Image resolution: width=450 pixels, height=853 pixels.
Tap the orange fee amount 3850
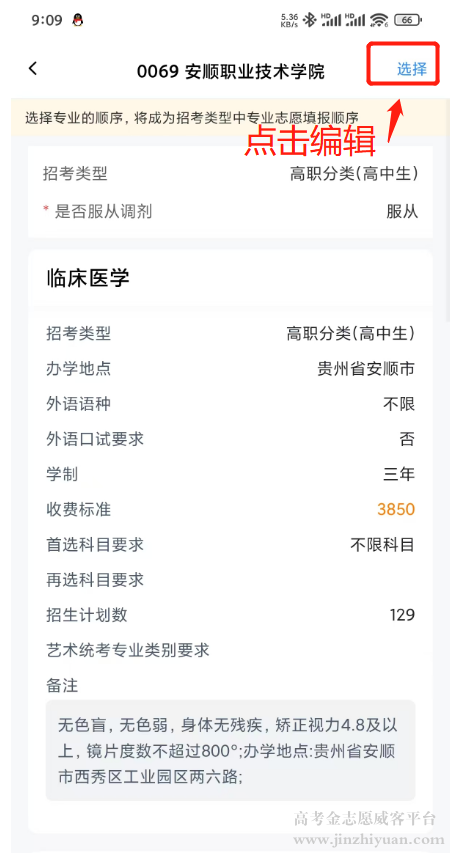396,510
